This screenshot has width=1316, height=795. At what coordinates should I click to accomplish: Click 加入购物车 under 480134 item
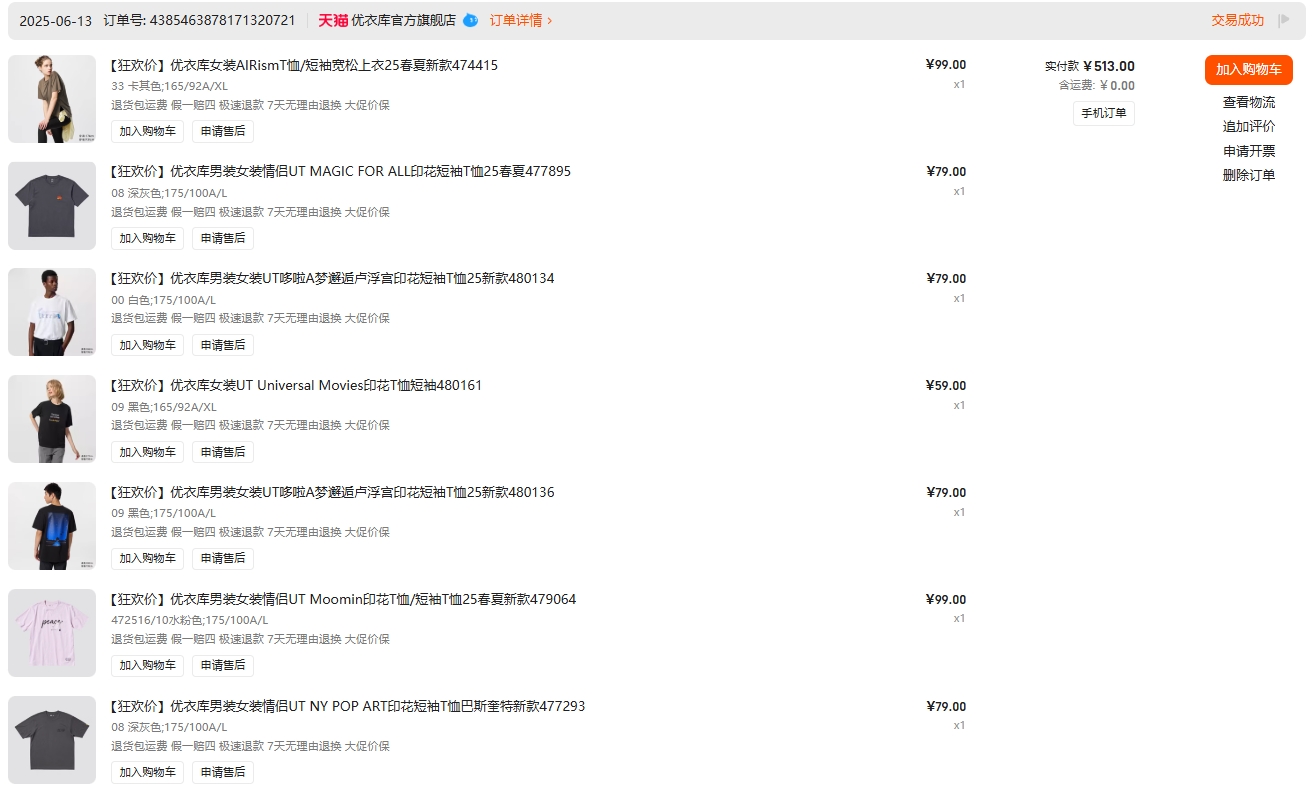(x=147, y=345)
